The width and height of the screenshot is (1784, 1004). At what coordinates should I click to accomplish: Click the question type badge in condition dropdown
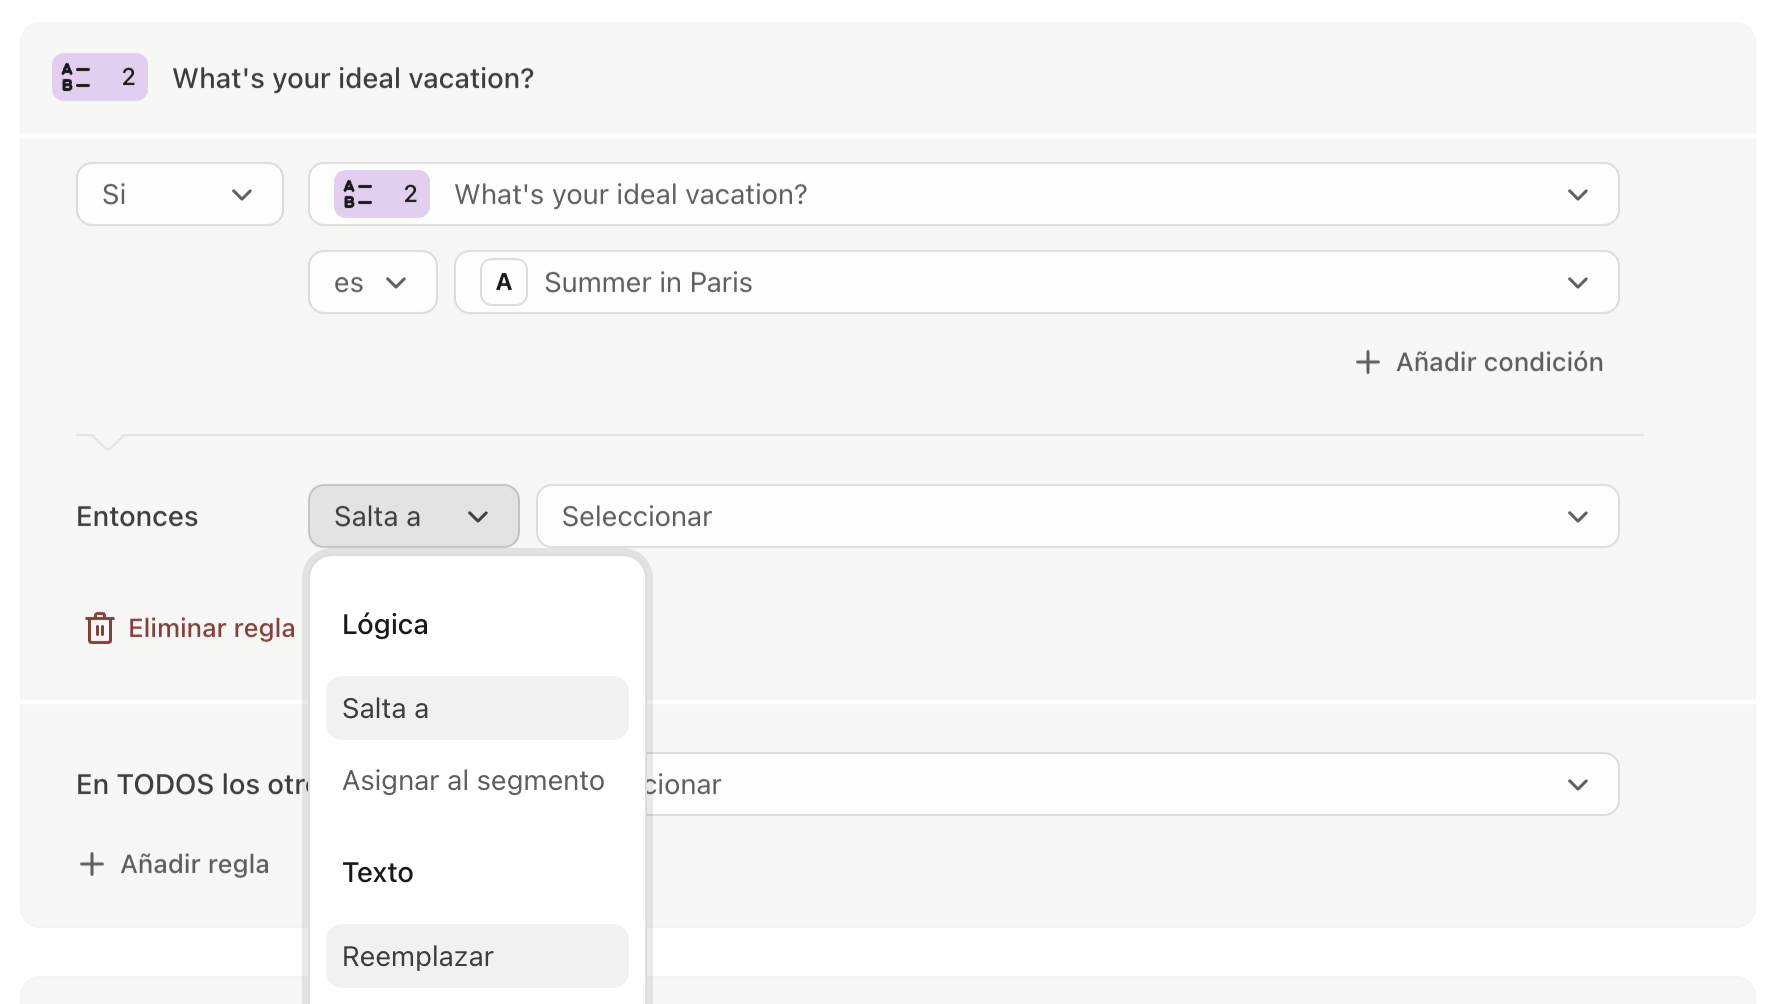381,194
